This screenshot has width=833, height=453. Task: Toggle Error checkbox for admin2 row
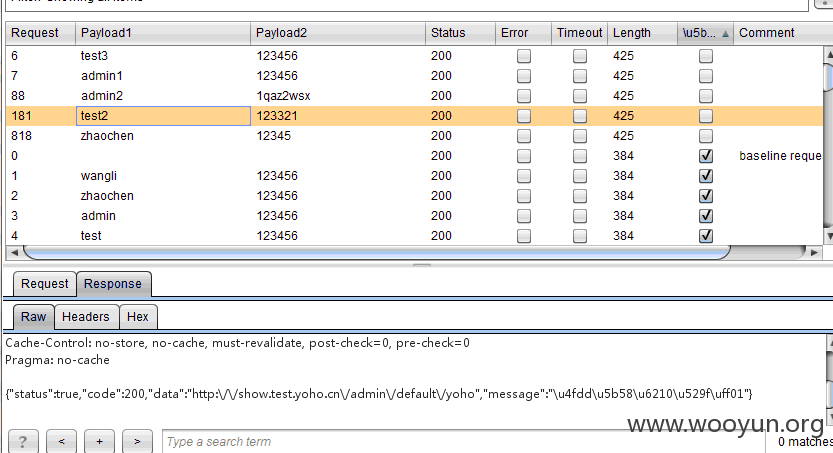click(524, 96)
